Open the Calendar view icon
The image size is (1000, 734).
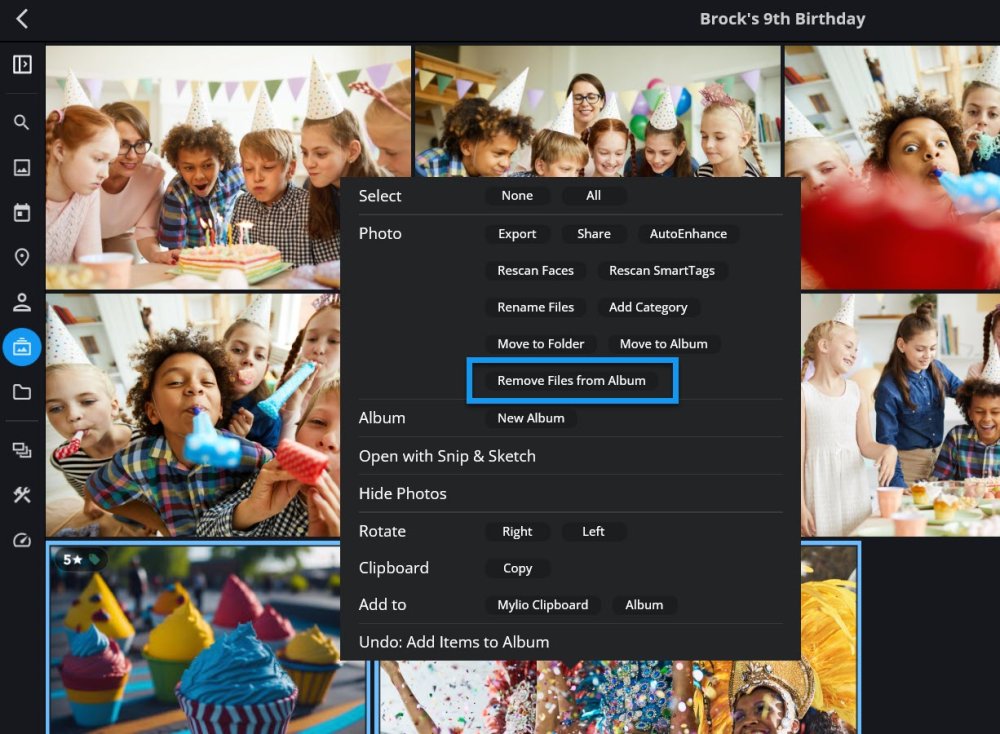(x=22, y=212)
